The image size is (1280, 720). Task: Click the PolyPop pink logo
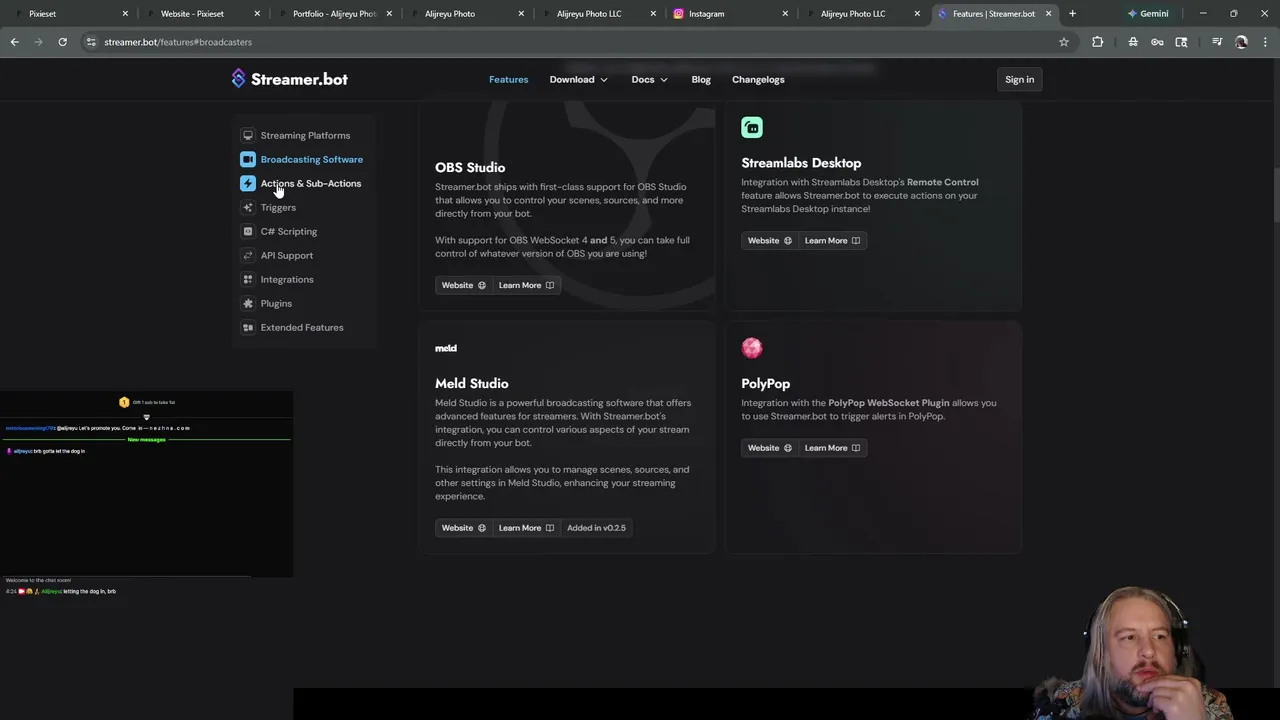pyautogui.click(x=752, y=347)
